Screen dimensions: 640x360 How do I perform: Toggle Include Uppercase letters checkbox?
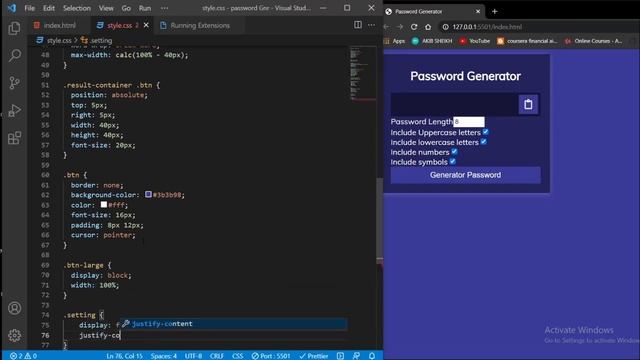pos(485,132)
